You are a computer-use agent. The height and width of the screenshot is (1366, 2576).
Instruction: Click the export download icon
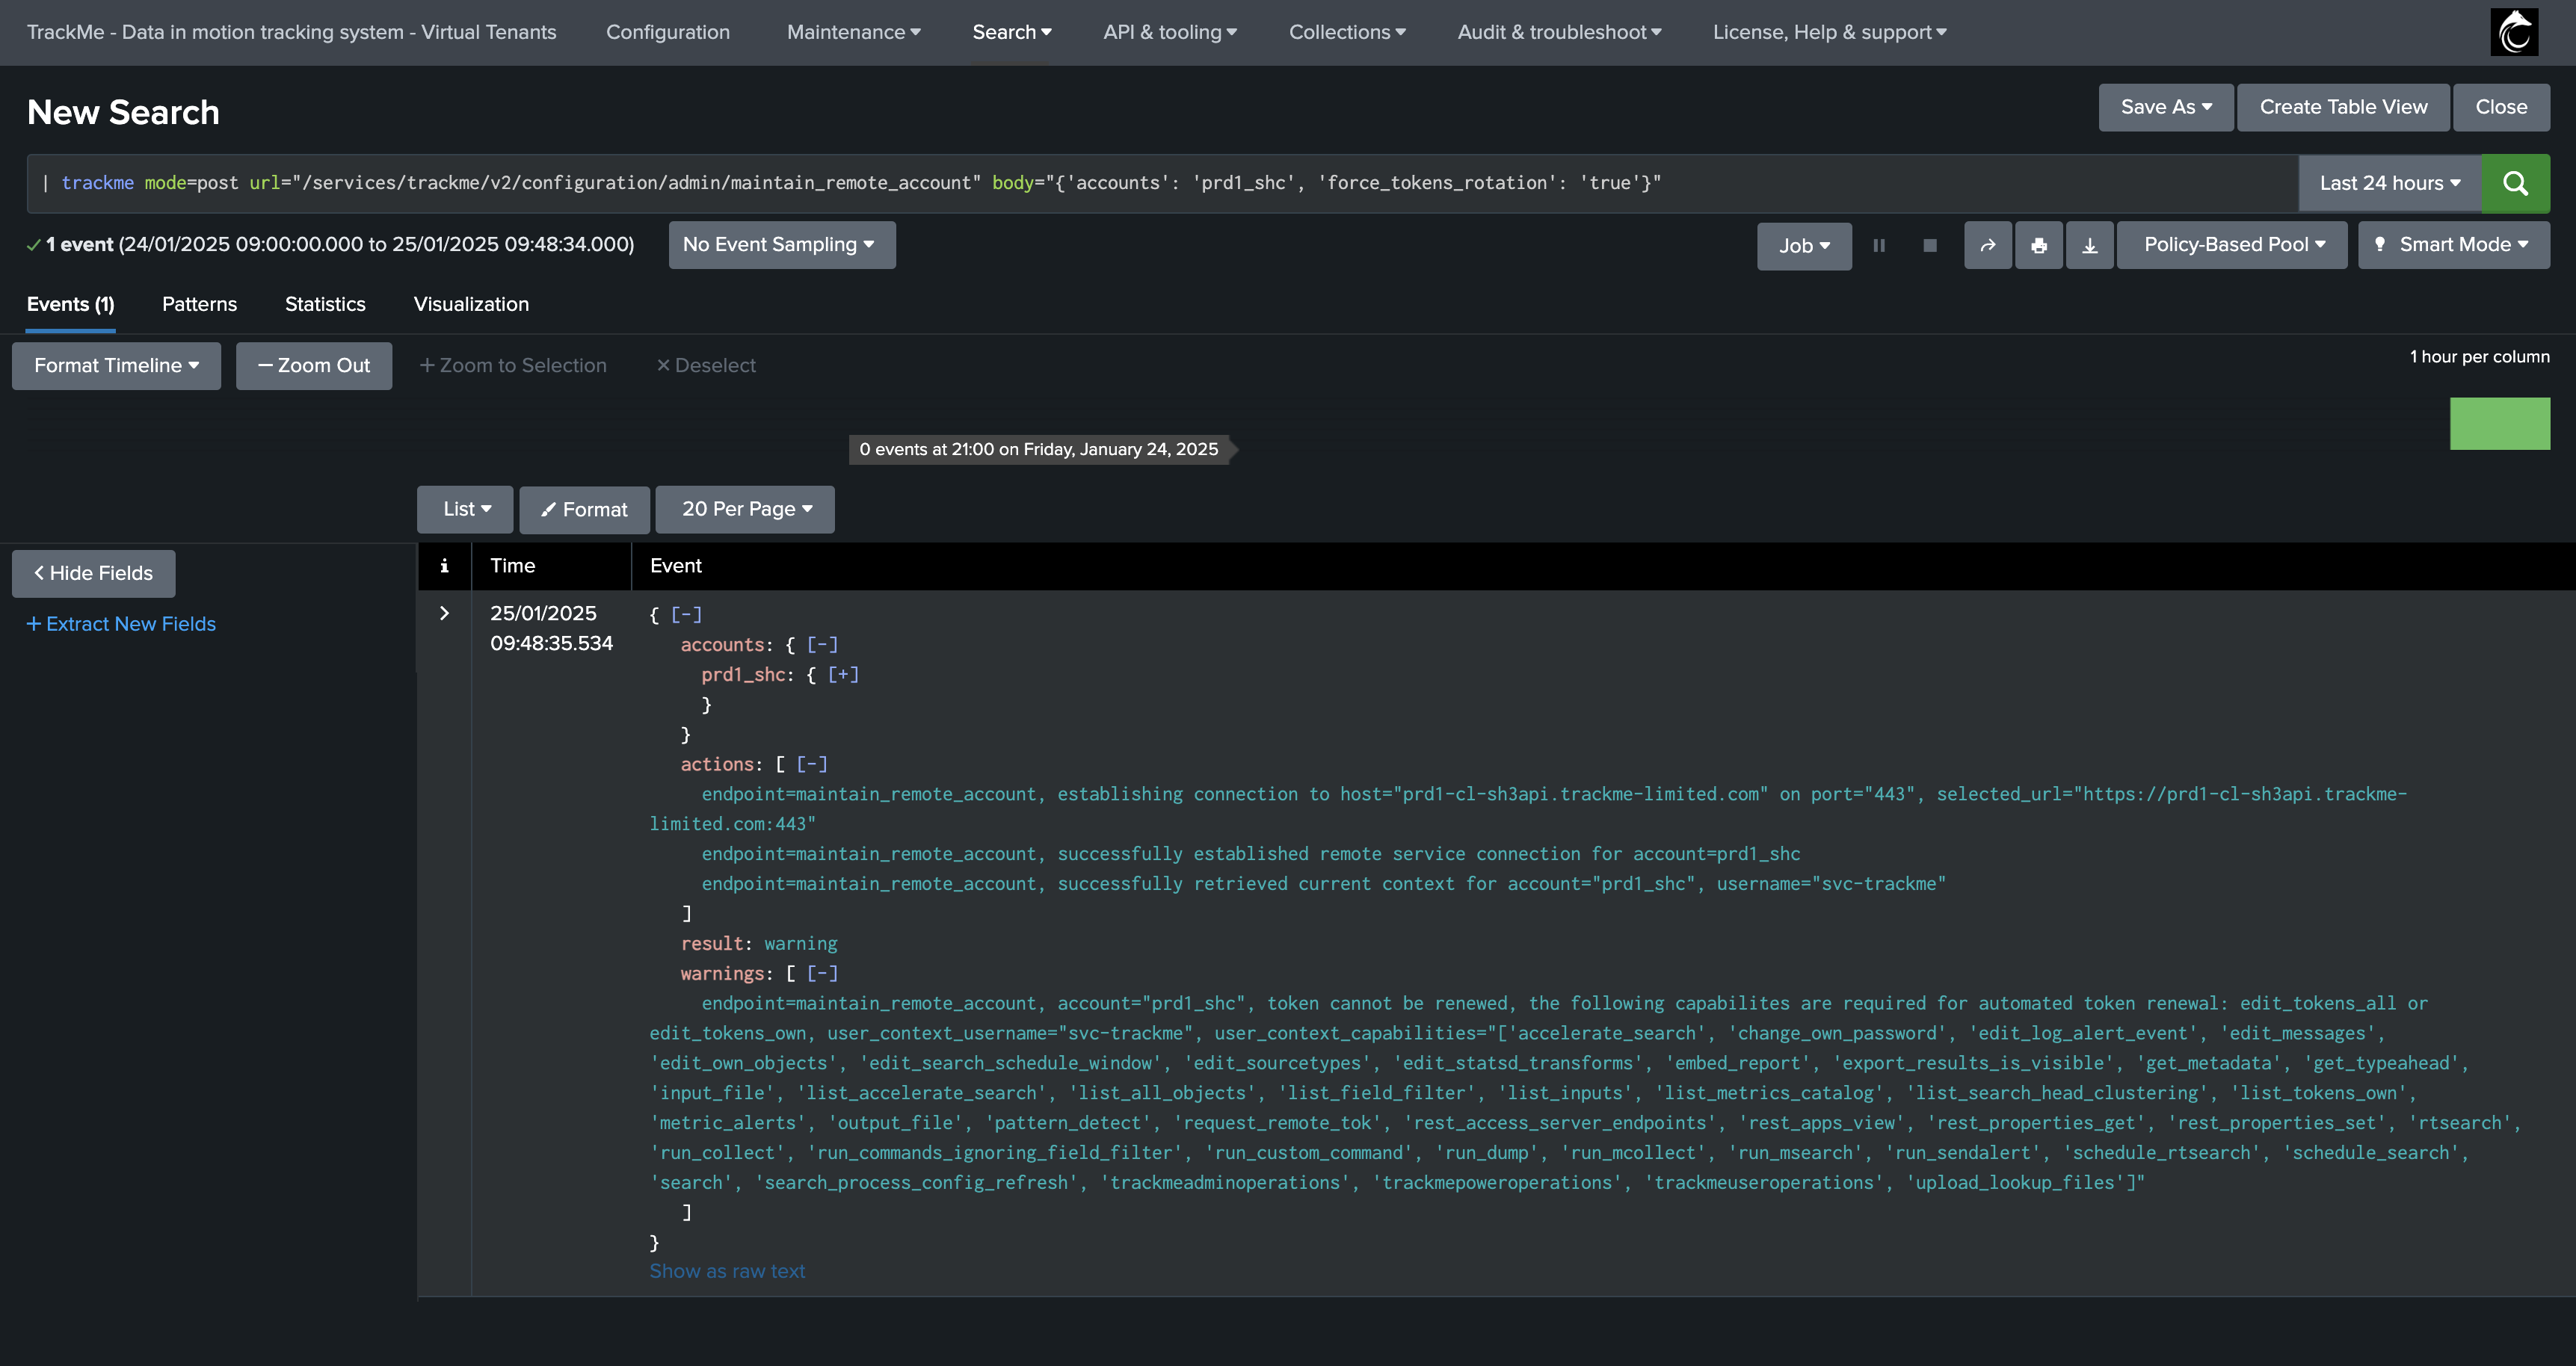(x=2090, y=245)
